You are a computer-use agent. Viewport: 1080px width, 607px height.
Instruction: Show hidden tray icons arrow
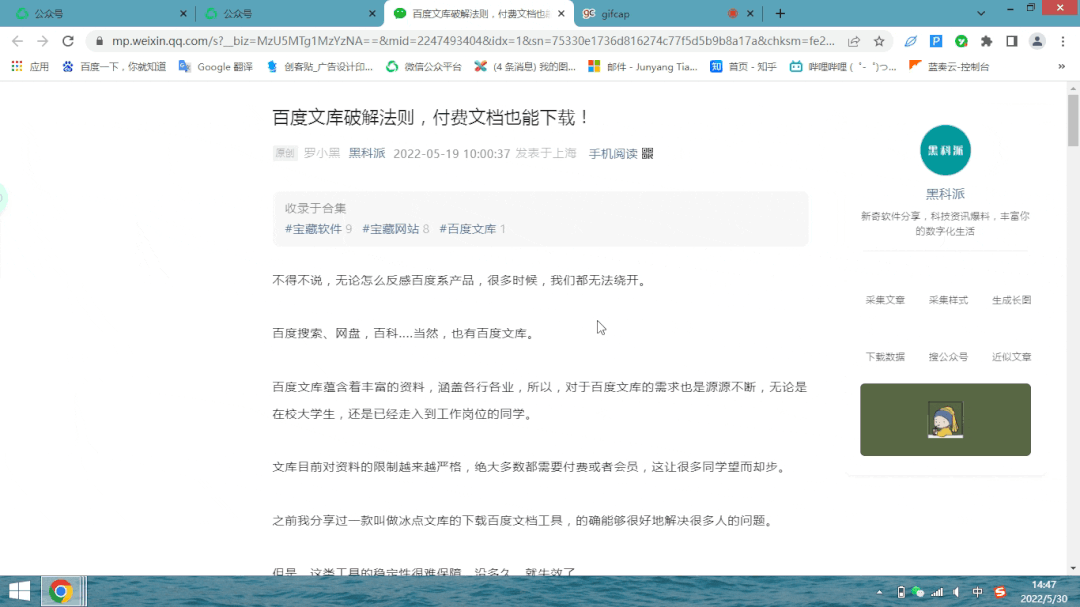[x=880, y=592]
